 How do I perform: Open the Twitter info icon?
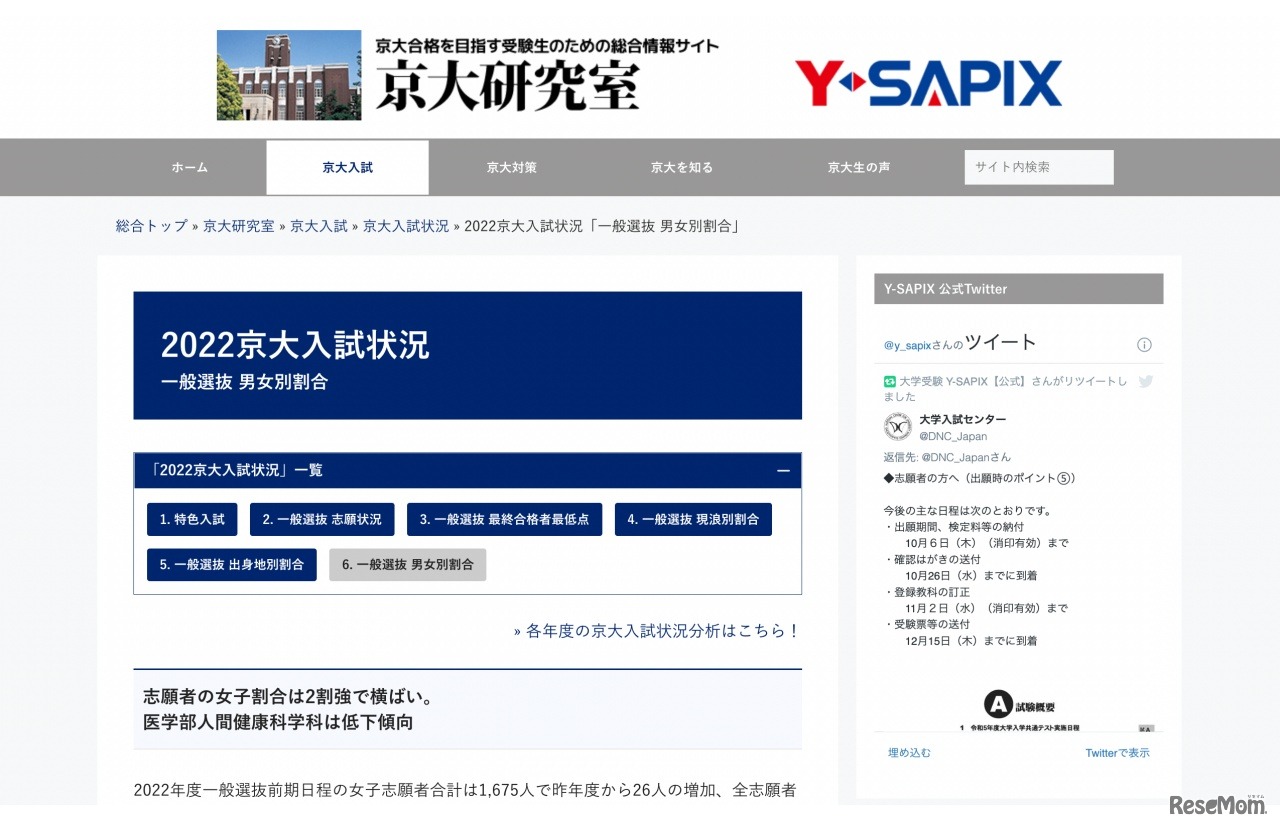tap(1144, 345)
